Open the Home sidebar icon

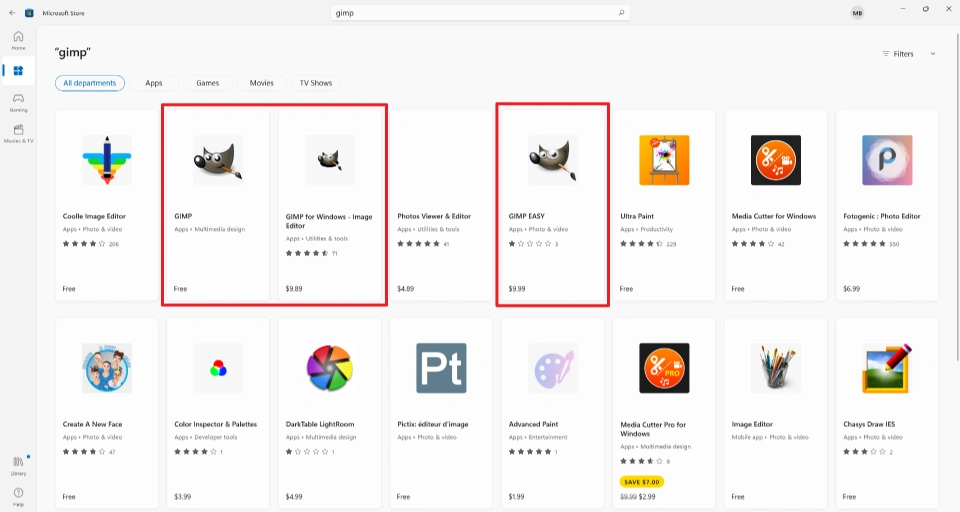18,40
